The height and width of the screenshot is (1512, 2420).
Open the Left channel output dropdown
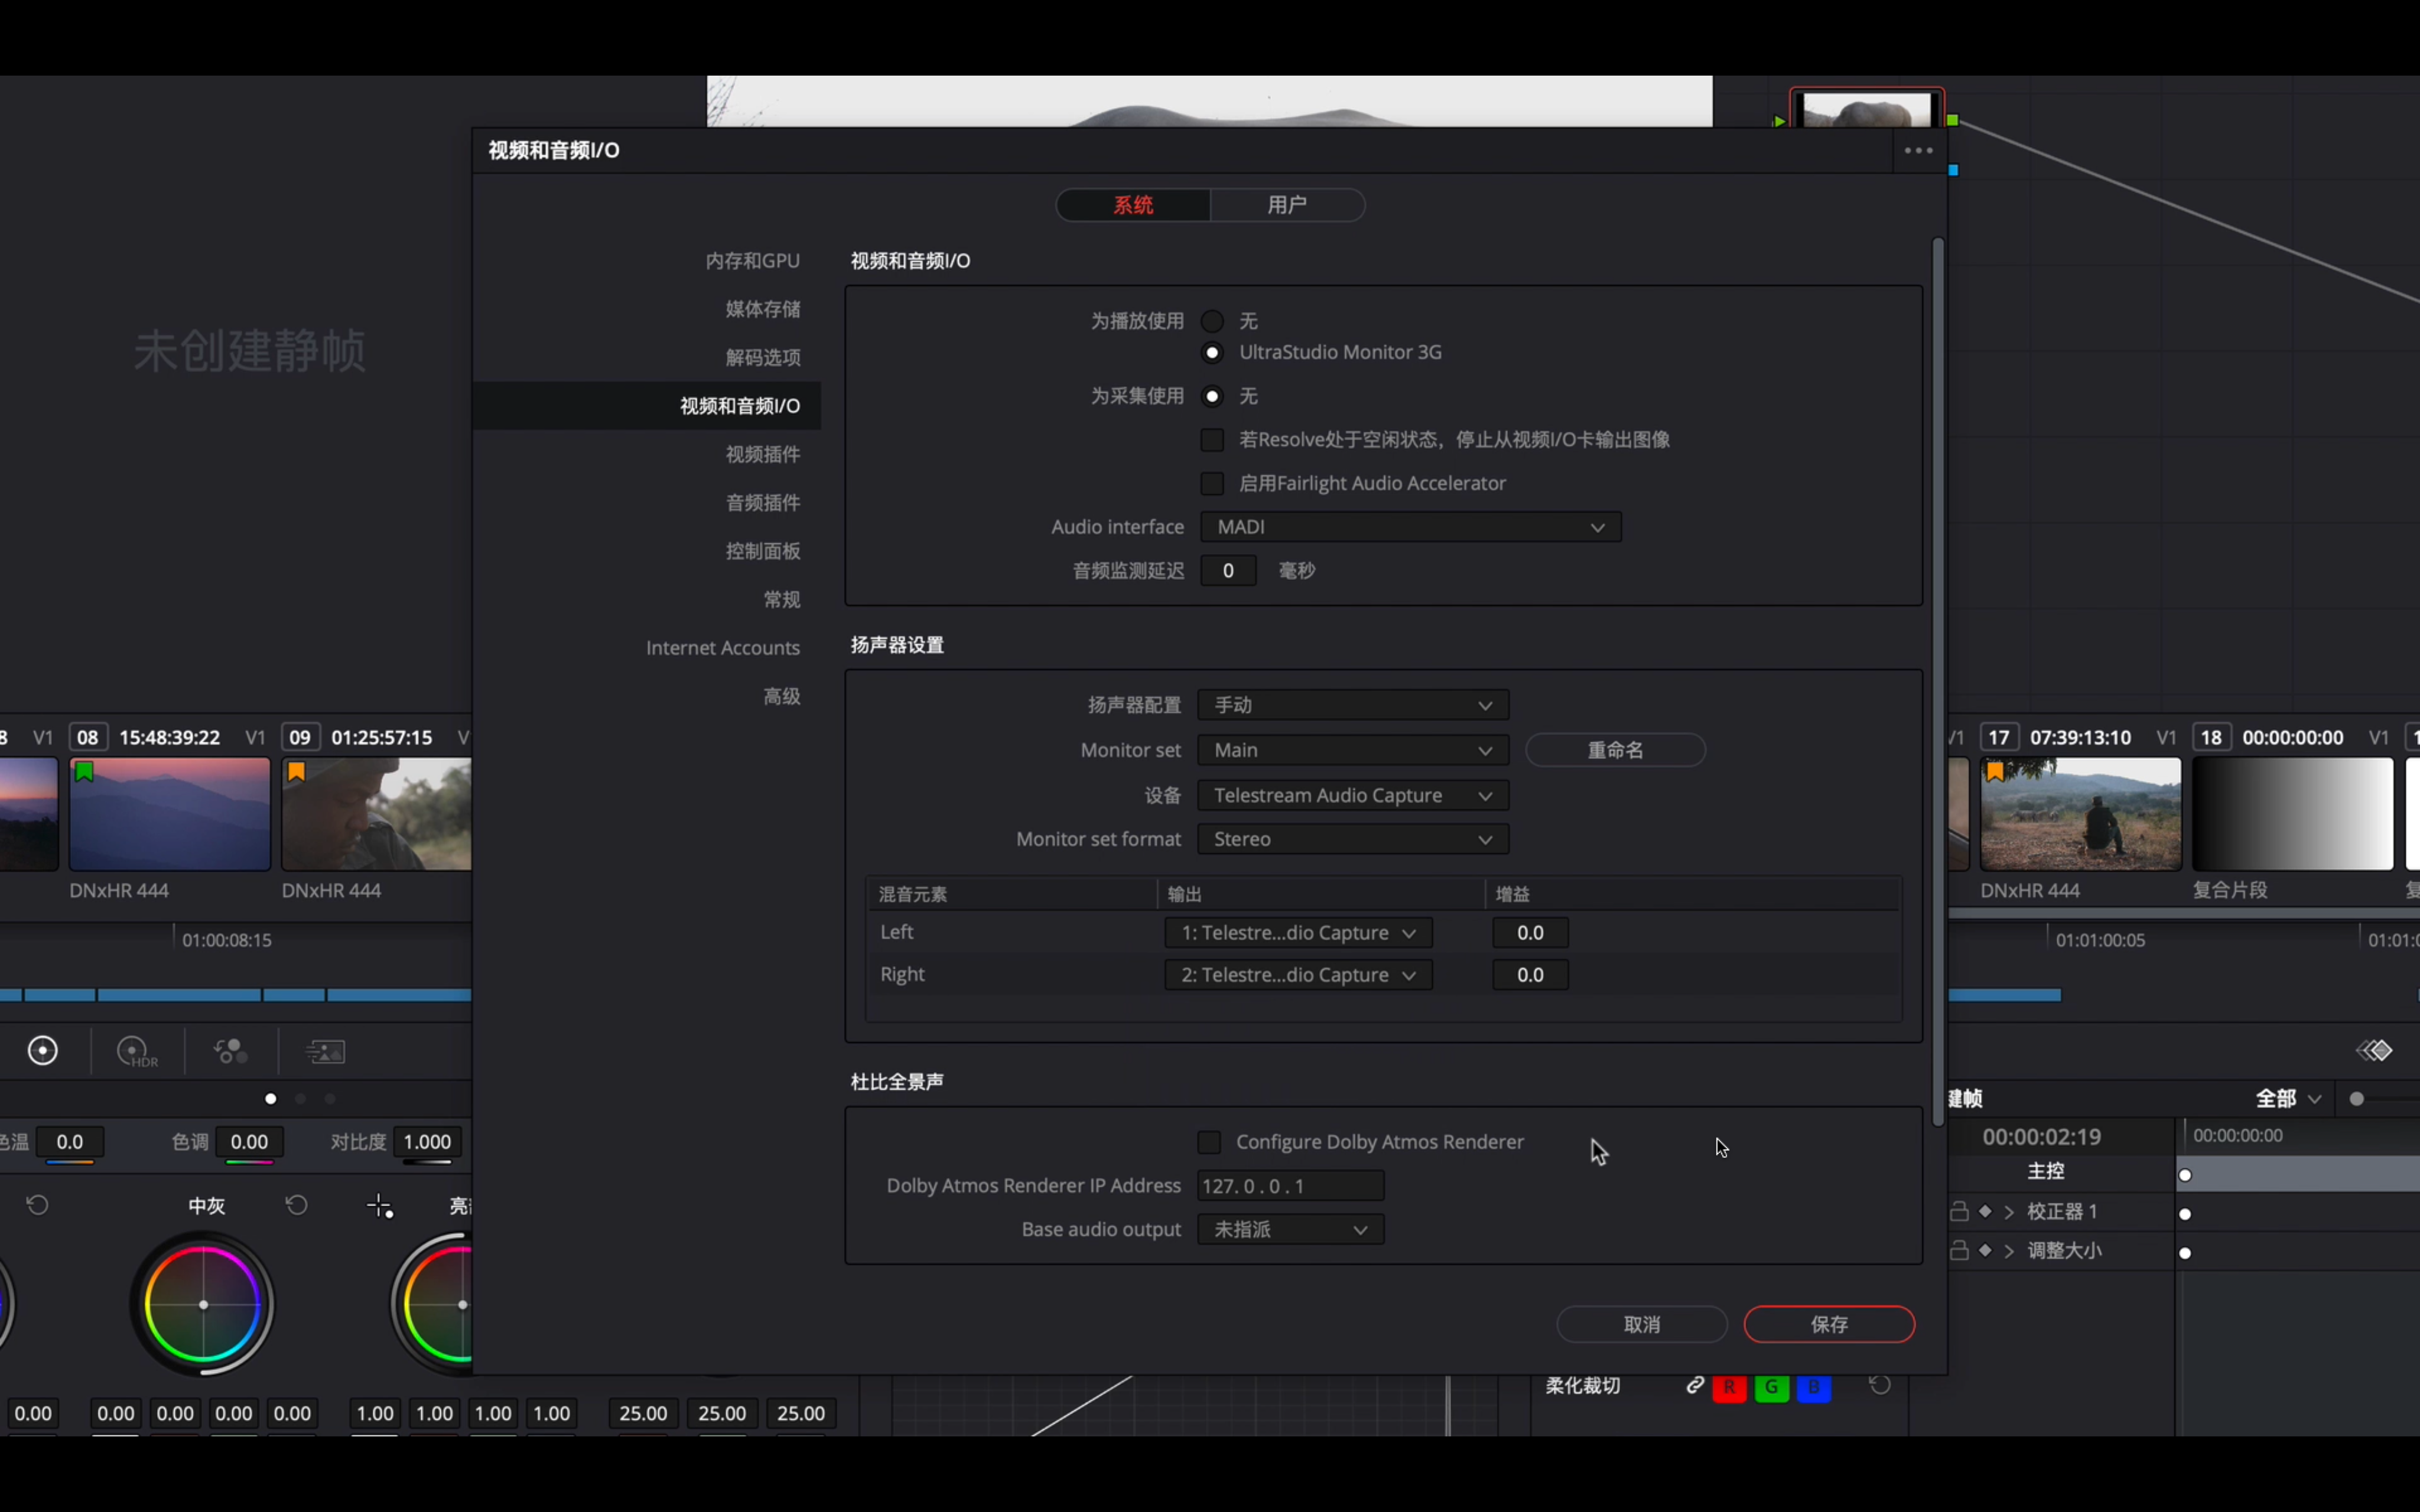click(1298, 932)
